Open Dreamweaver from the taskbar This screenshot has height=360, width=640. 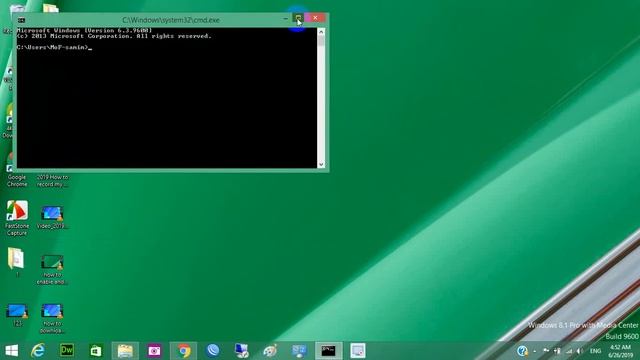[67, 350]
